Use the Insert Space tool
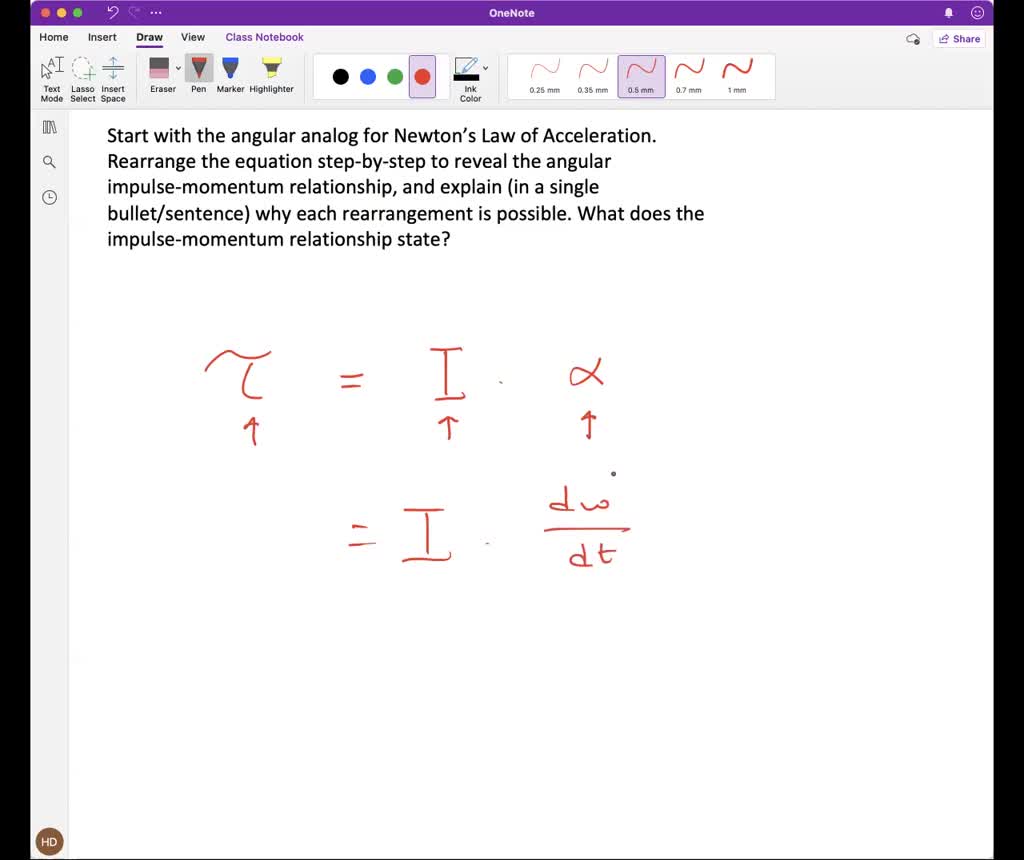1024x860 pixels. click(113, 72)
